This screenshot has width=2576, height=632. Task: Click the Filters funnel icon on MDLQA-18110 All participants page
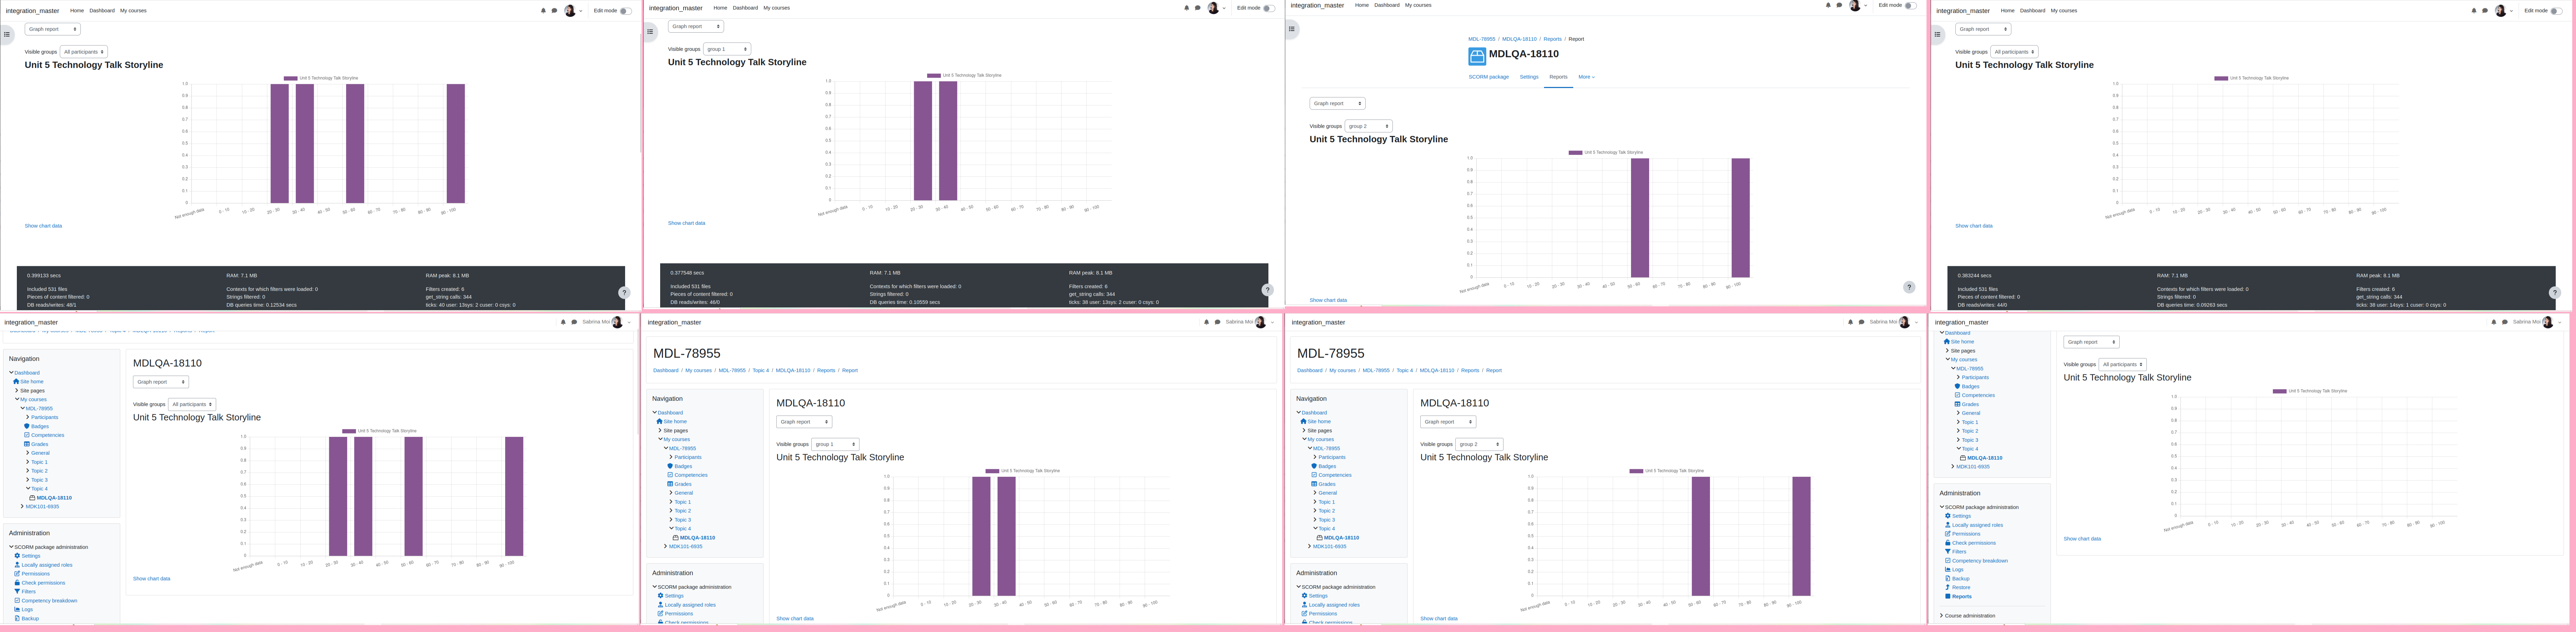click(17, 592)
